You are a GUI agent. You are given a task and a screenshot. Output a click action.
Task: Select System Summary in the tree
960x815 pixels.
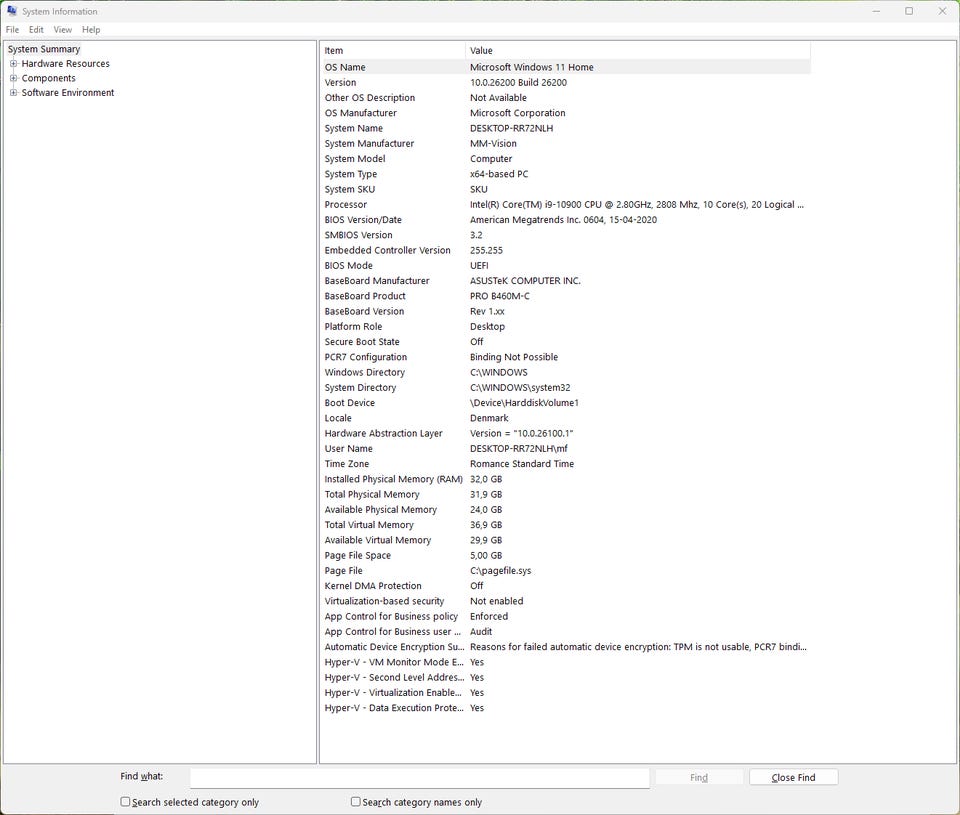(x=44, y=49)
